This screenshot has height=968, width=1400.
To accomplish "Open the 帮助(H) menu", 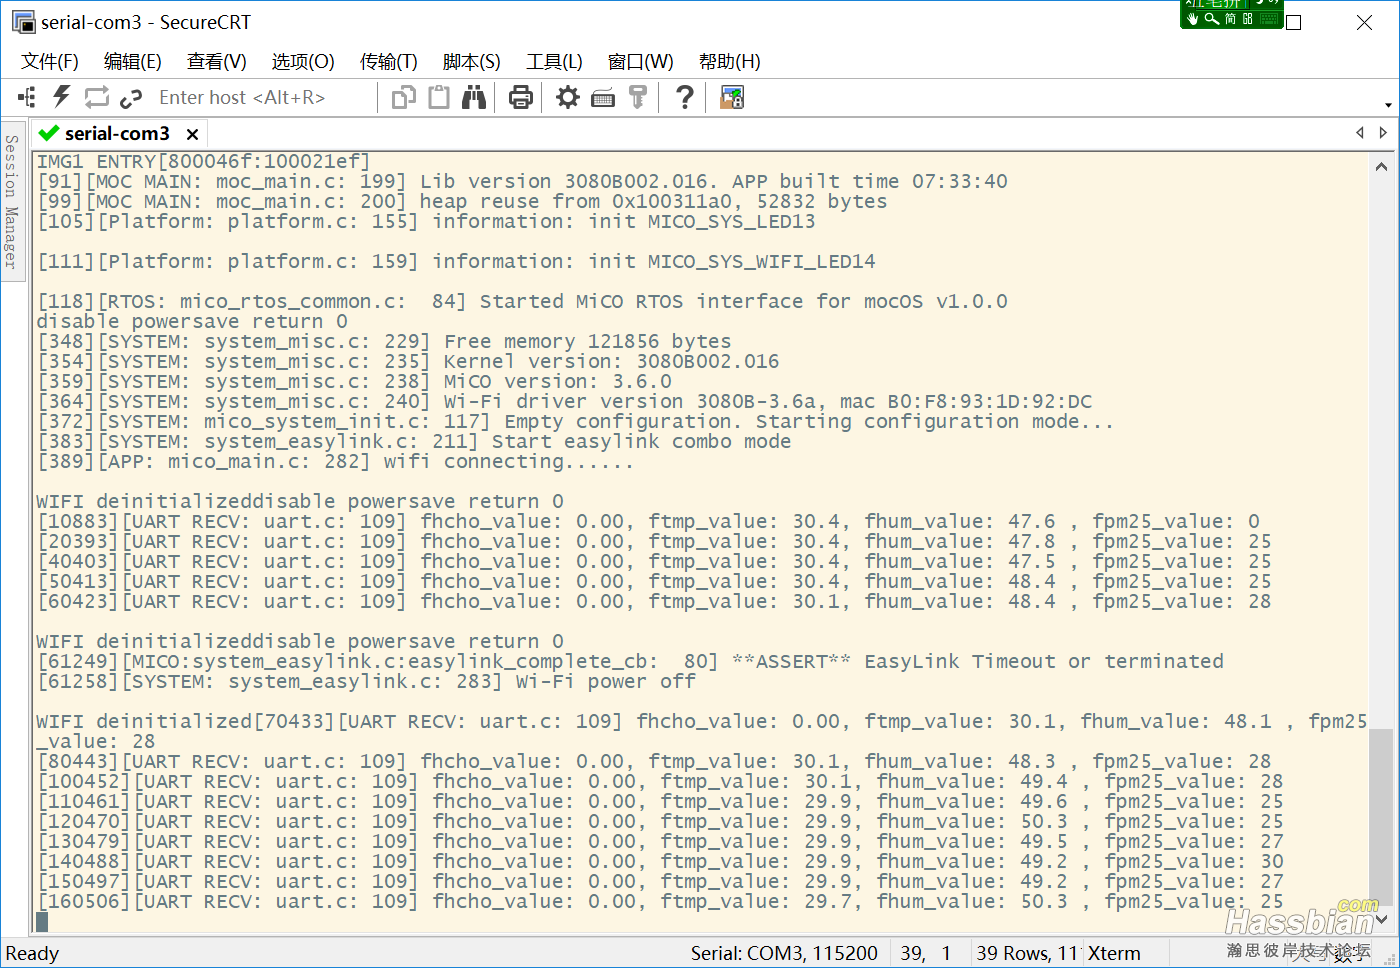I will coord(730,61).
